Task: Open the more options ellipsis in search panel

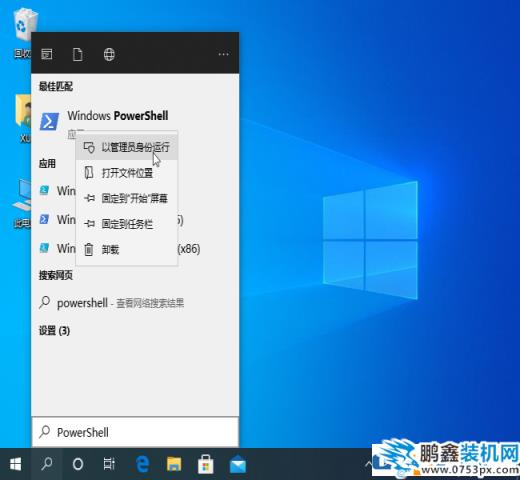Action: click(x=223, y=54)
